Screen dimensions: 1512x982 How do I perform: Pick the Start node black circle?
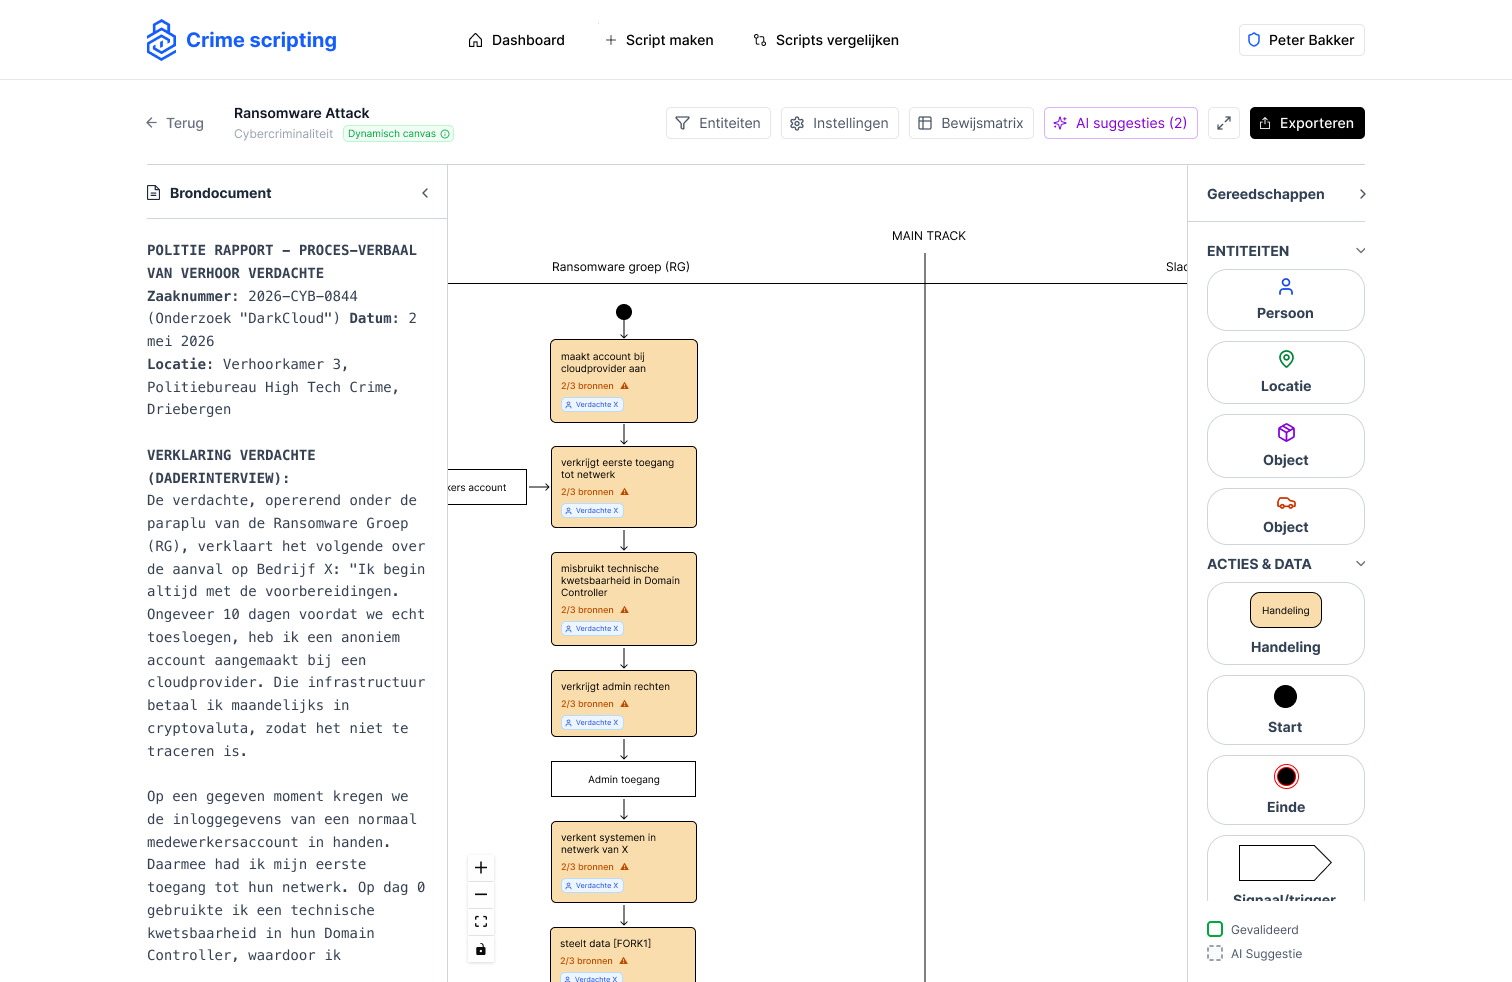(x=1286, y=697)
